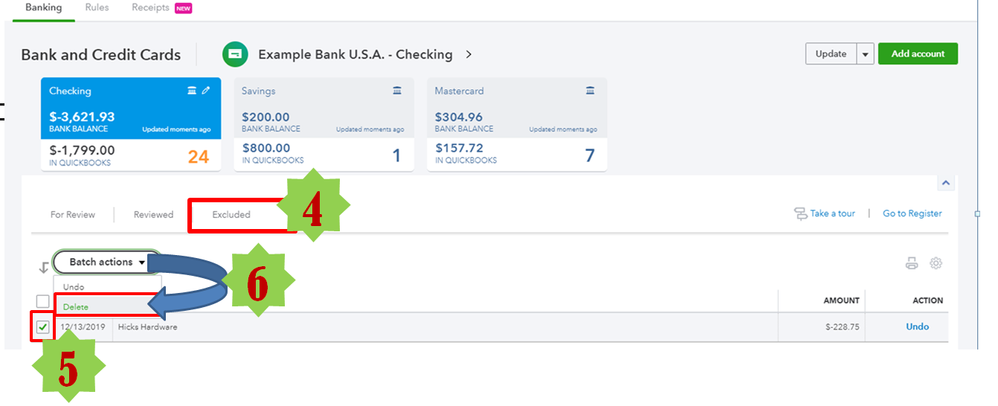Click the Take a tour link
The height and width of the screenshot is (406, 998).
[x=832, y=214]
